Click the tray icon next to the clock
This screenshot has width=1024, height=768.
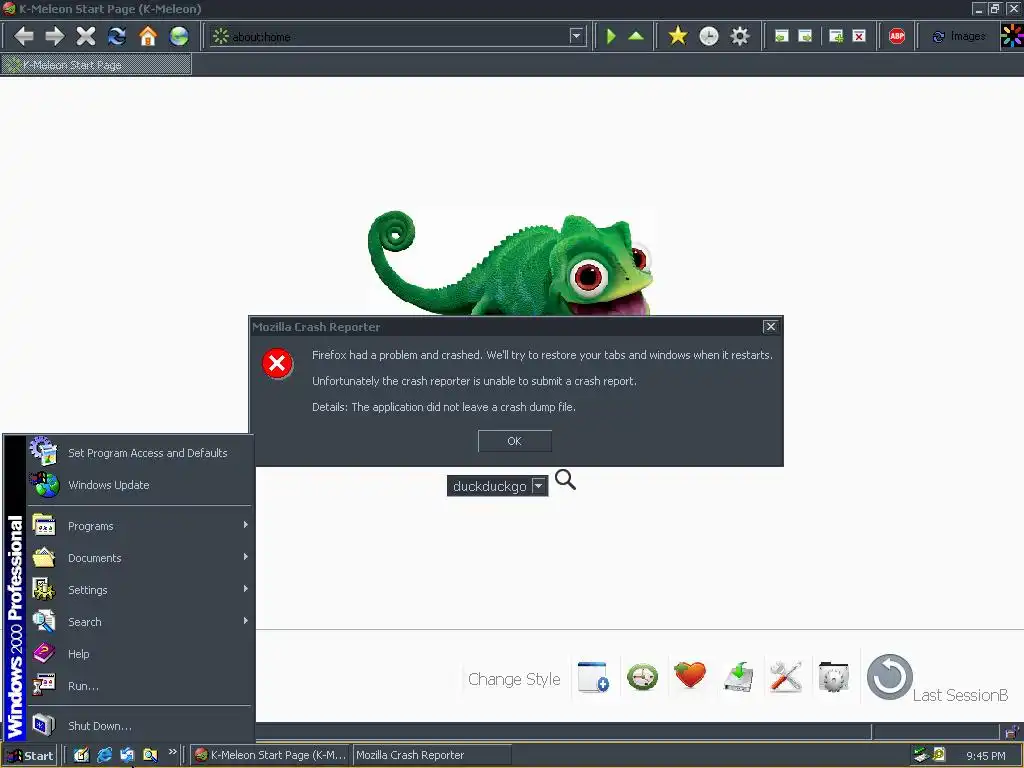coord(939,755)
